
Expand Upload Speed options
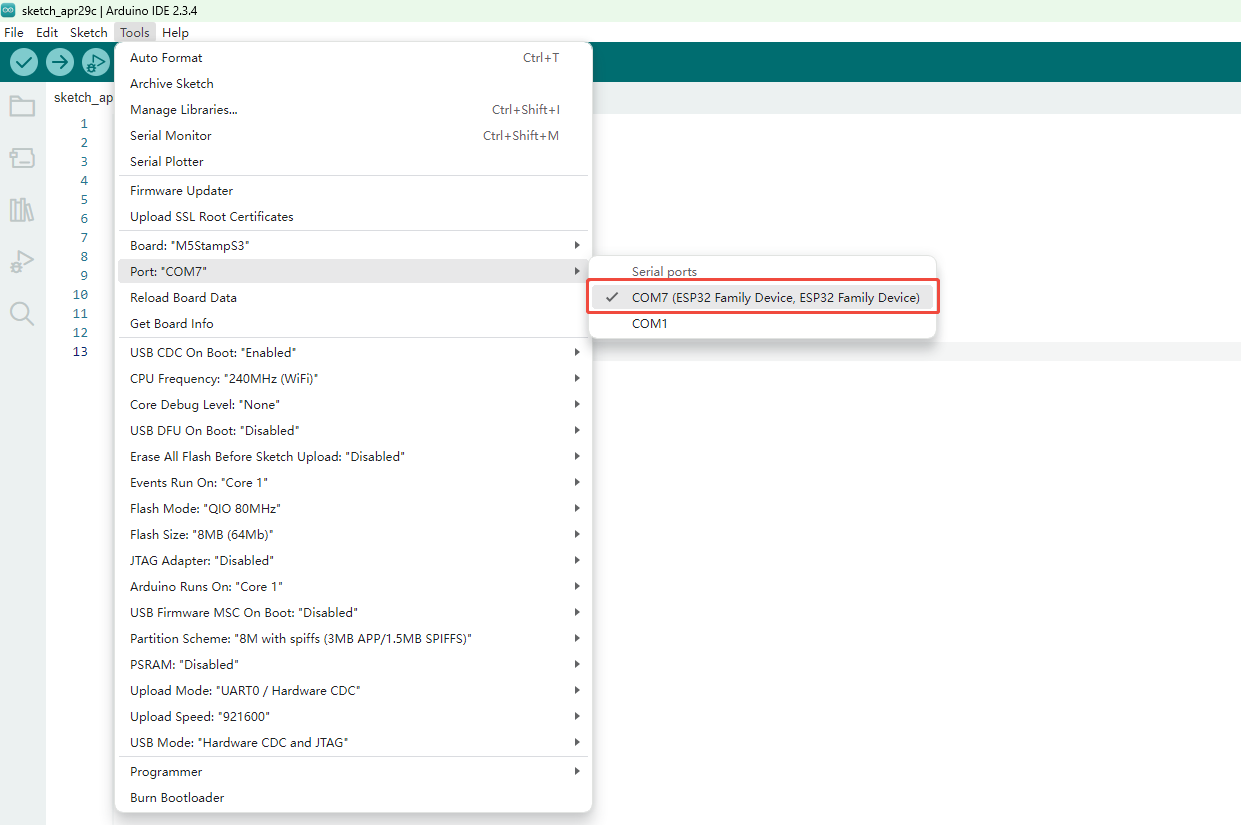pos(354,717)
